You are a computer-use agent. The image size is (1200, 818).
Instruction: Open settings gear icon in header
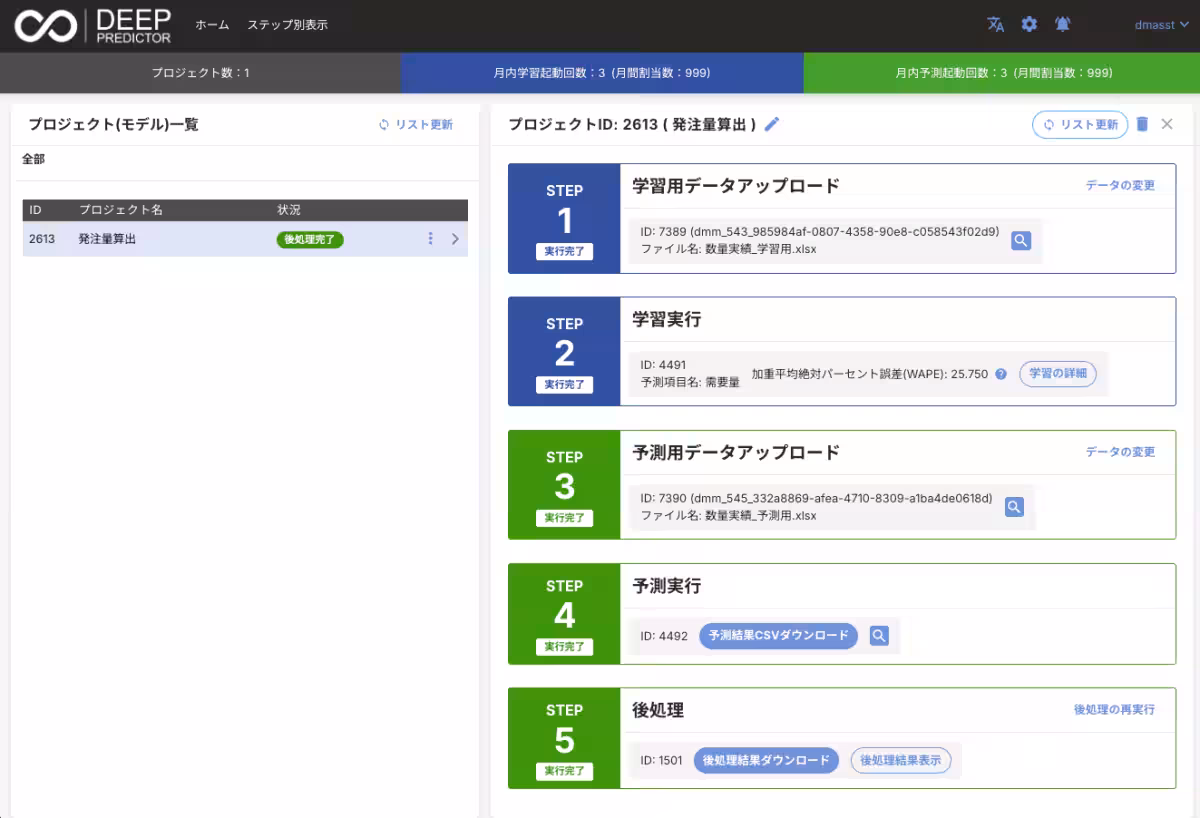click(x=1029, y=25)
